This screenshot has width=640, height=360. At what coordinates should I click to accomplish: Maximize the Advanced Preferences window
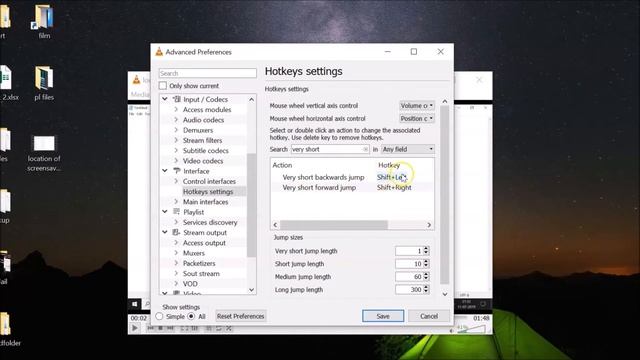tap(414, 51)
